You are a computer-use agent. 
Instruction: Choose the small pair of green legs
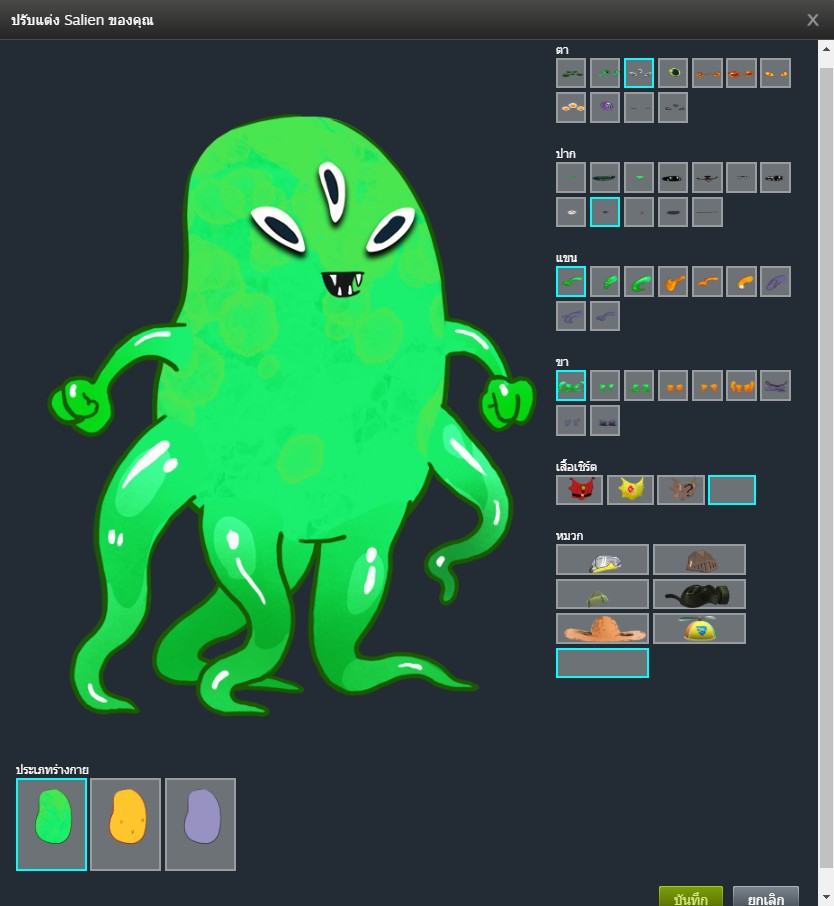(605, 385)
